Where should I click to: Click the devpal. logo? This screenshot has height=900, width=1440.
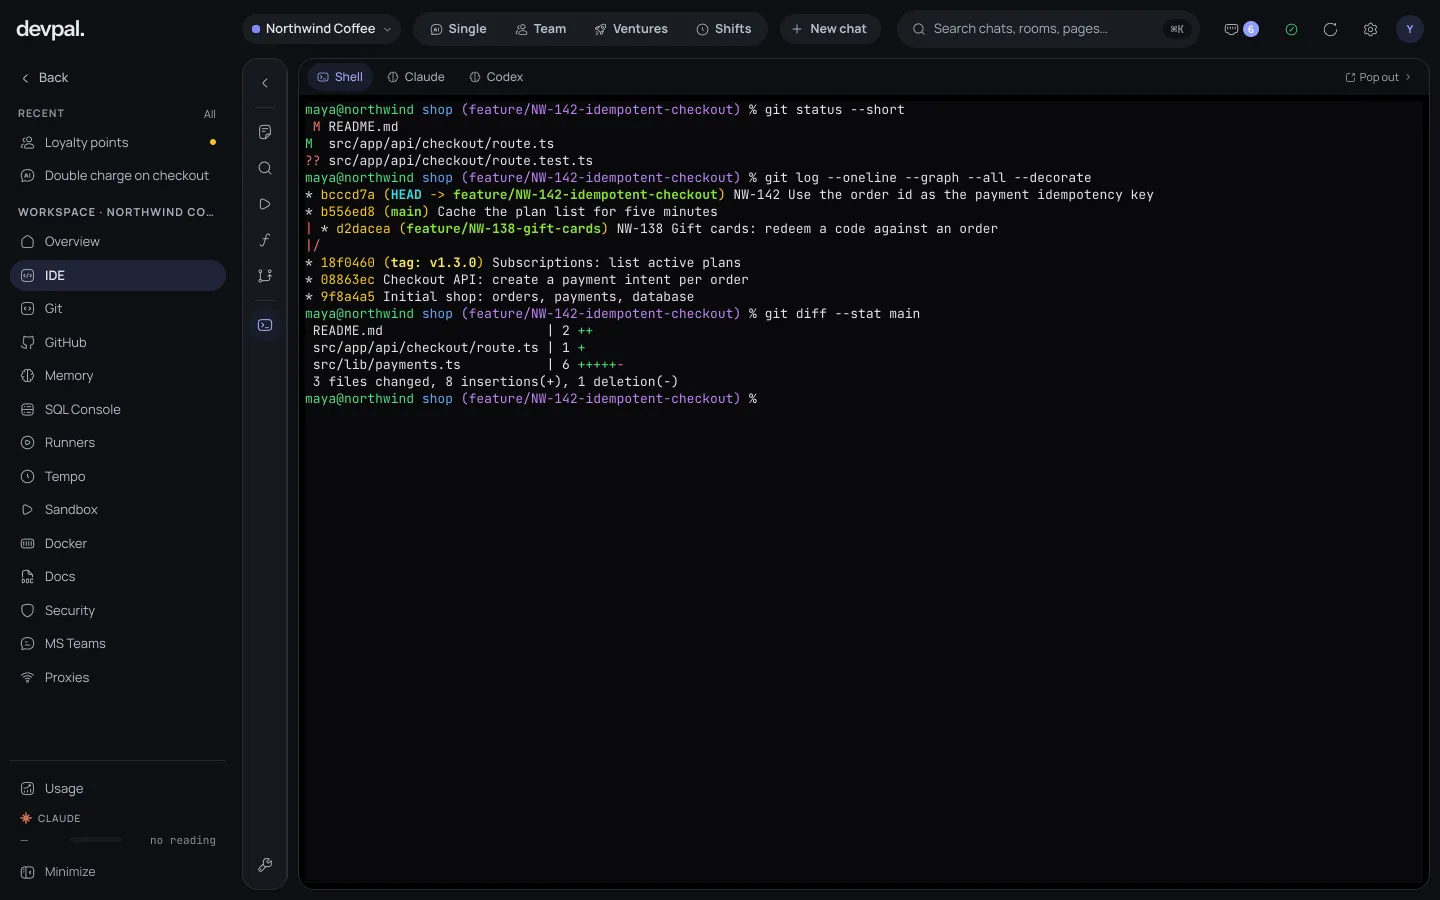[51, 30]
